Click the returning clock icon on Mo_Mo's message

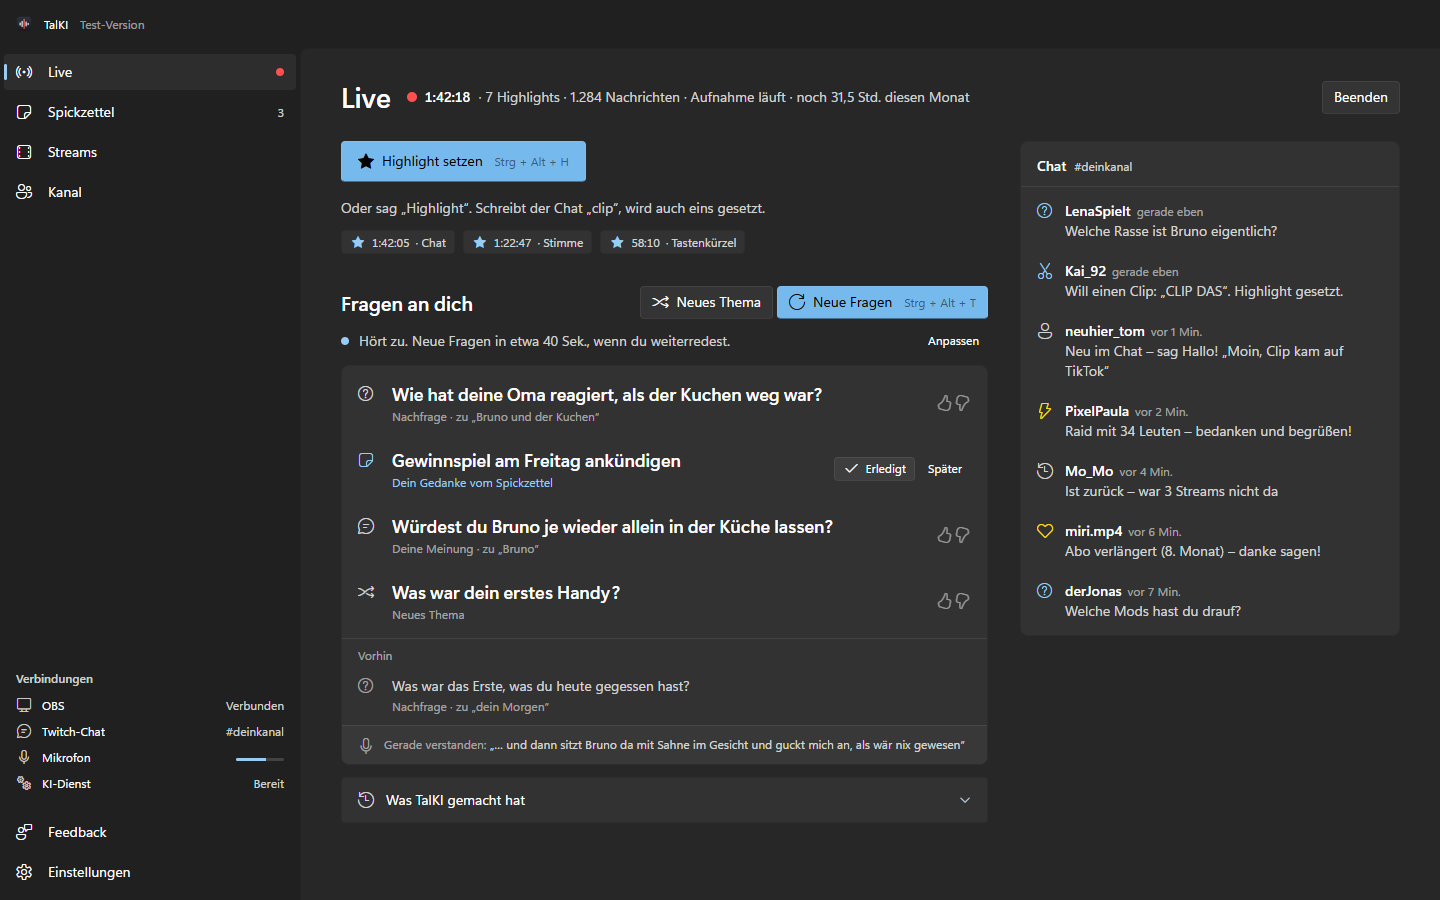1045,471
